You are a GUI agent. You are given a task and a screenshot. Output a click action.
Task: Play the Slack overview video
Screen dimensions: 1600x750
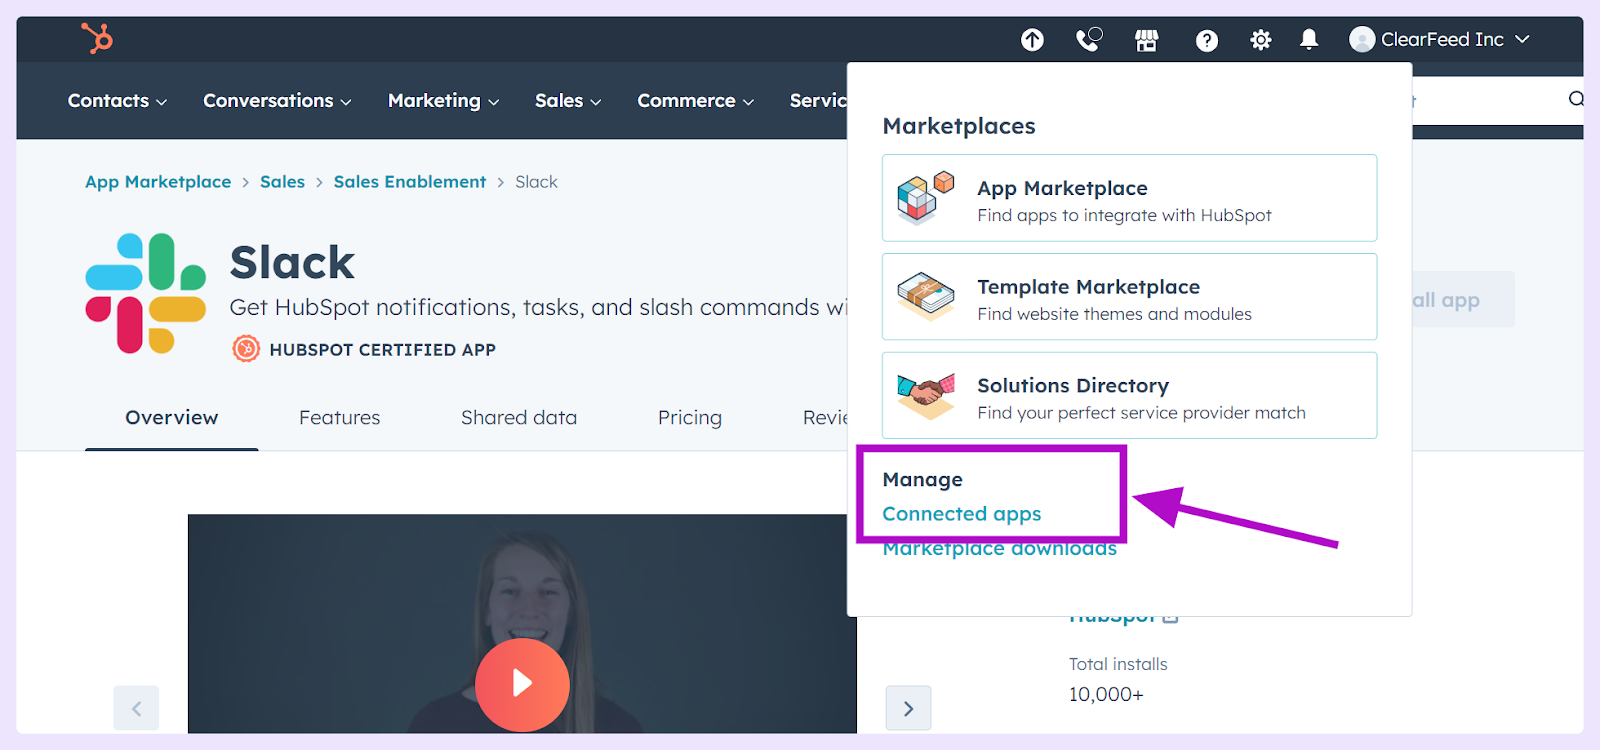coord(522,684)
